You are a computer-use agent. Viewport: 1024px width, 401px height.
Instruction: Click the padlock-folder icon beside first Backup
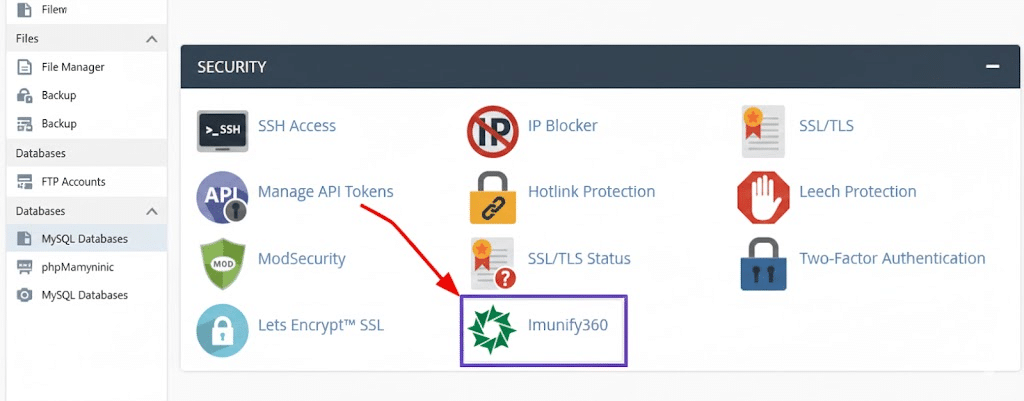click(x=24, y=95)
